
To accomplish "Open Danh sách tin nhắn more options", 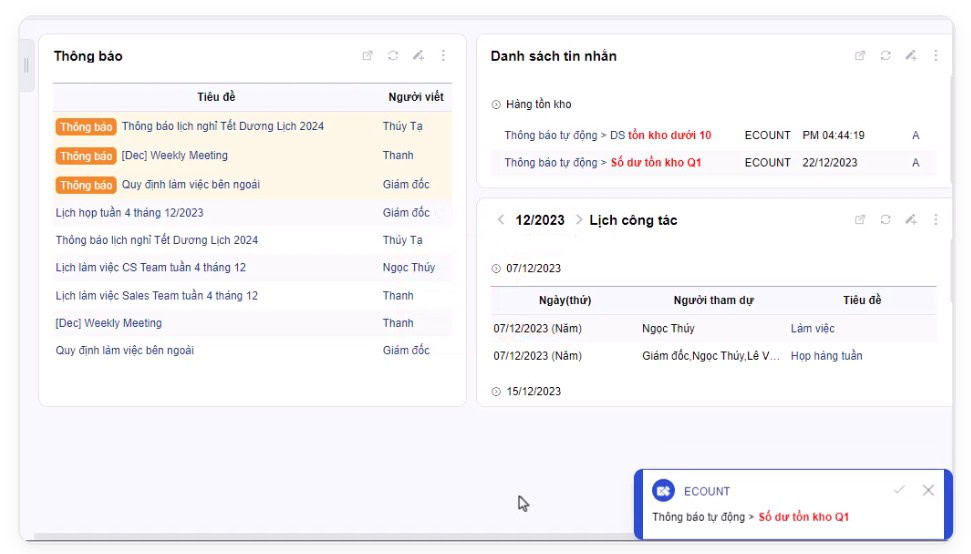I will (936, 56).
